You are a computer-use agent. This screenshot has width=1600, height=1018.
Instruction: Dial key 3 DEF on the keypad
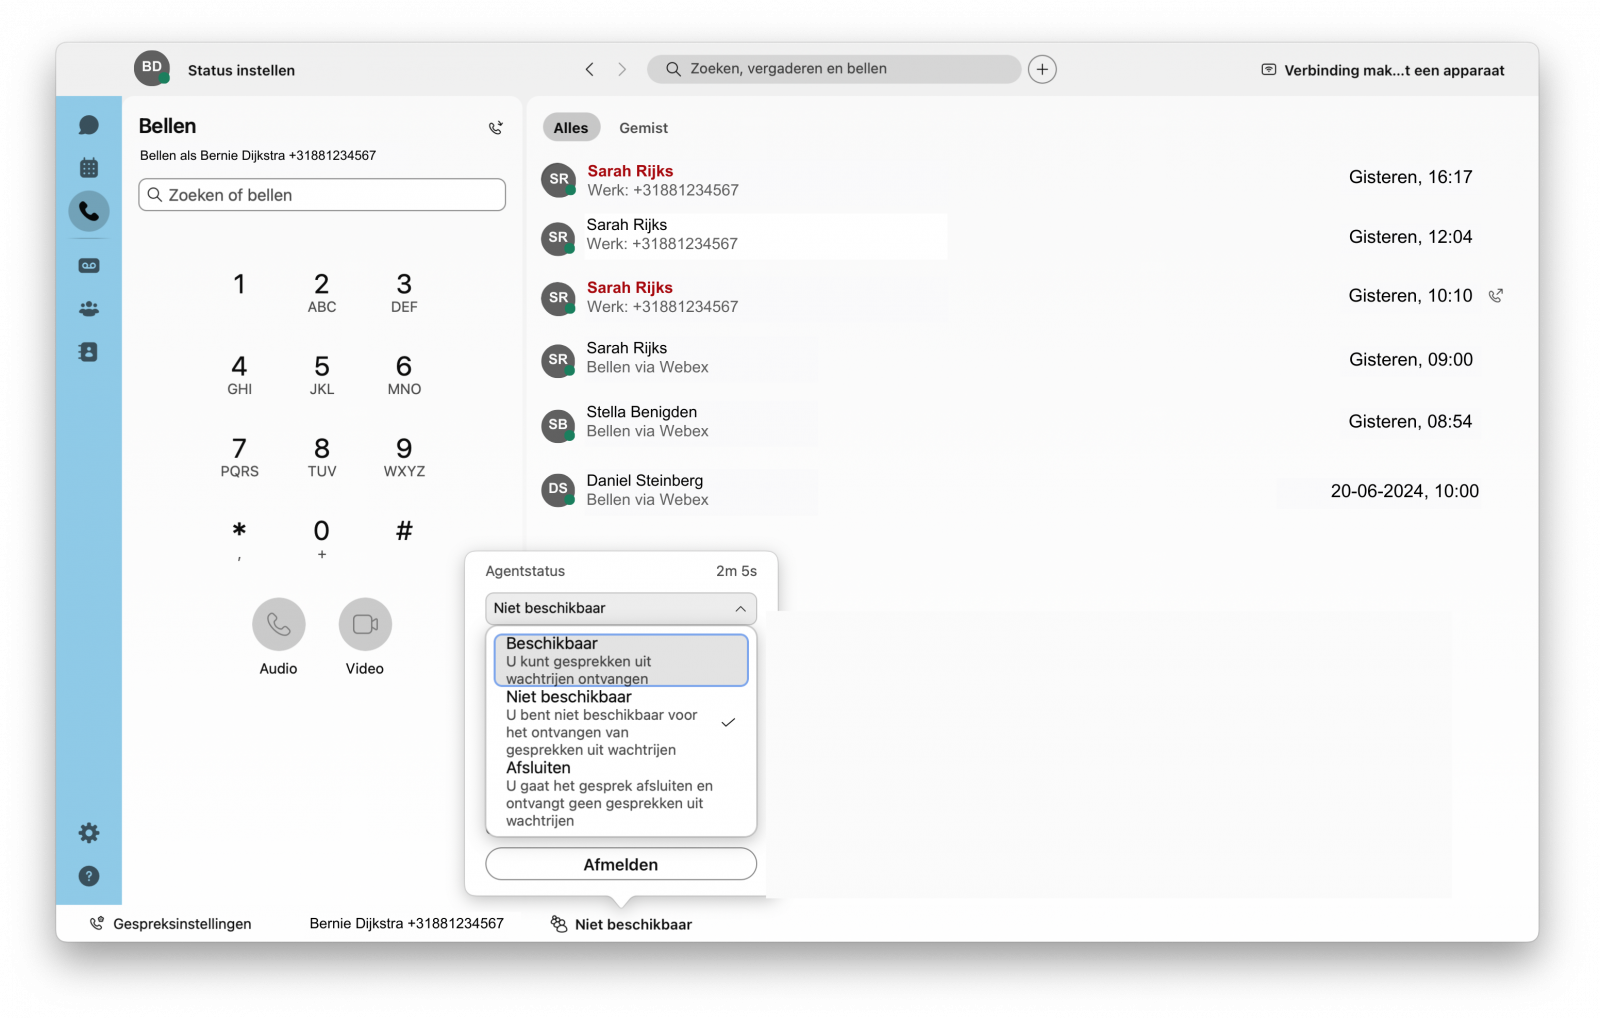point(404,292)
